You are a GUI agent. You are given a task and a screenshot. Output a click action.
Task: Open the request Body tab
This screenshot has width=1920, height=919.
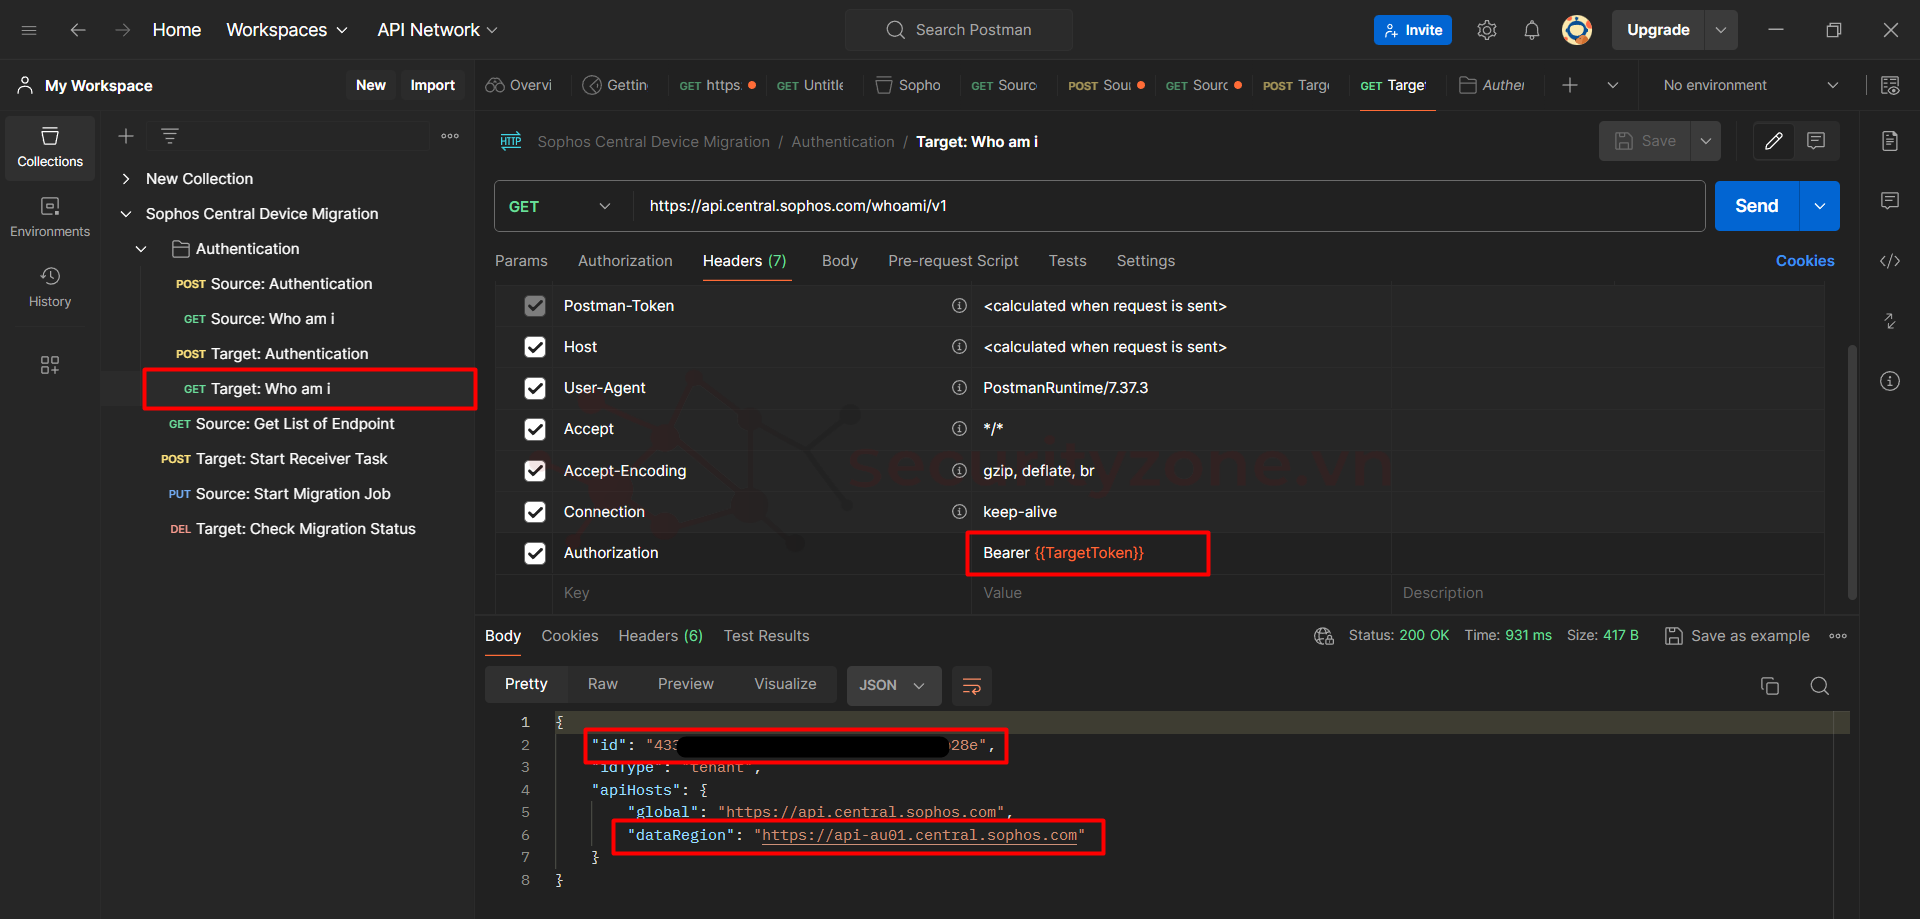[x=840, y=261]
